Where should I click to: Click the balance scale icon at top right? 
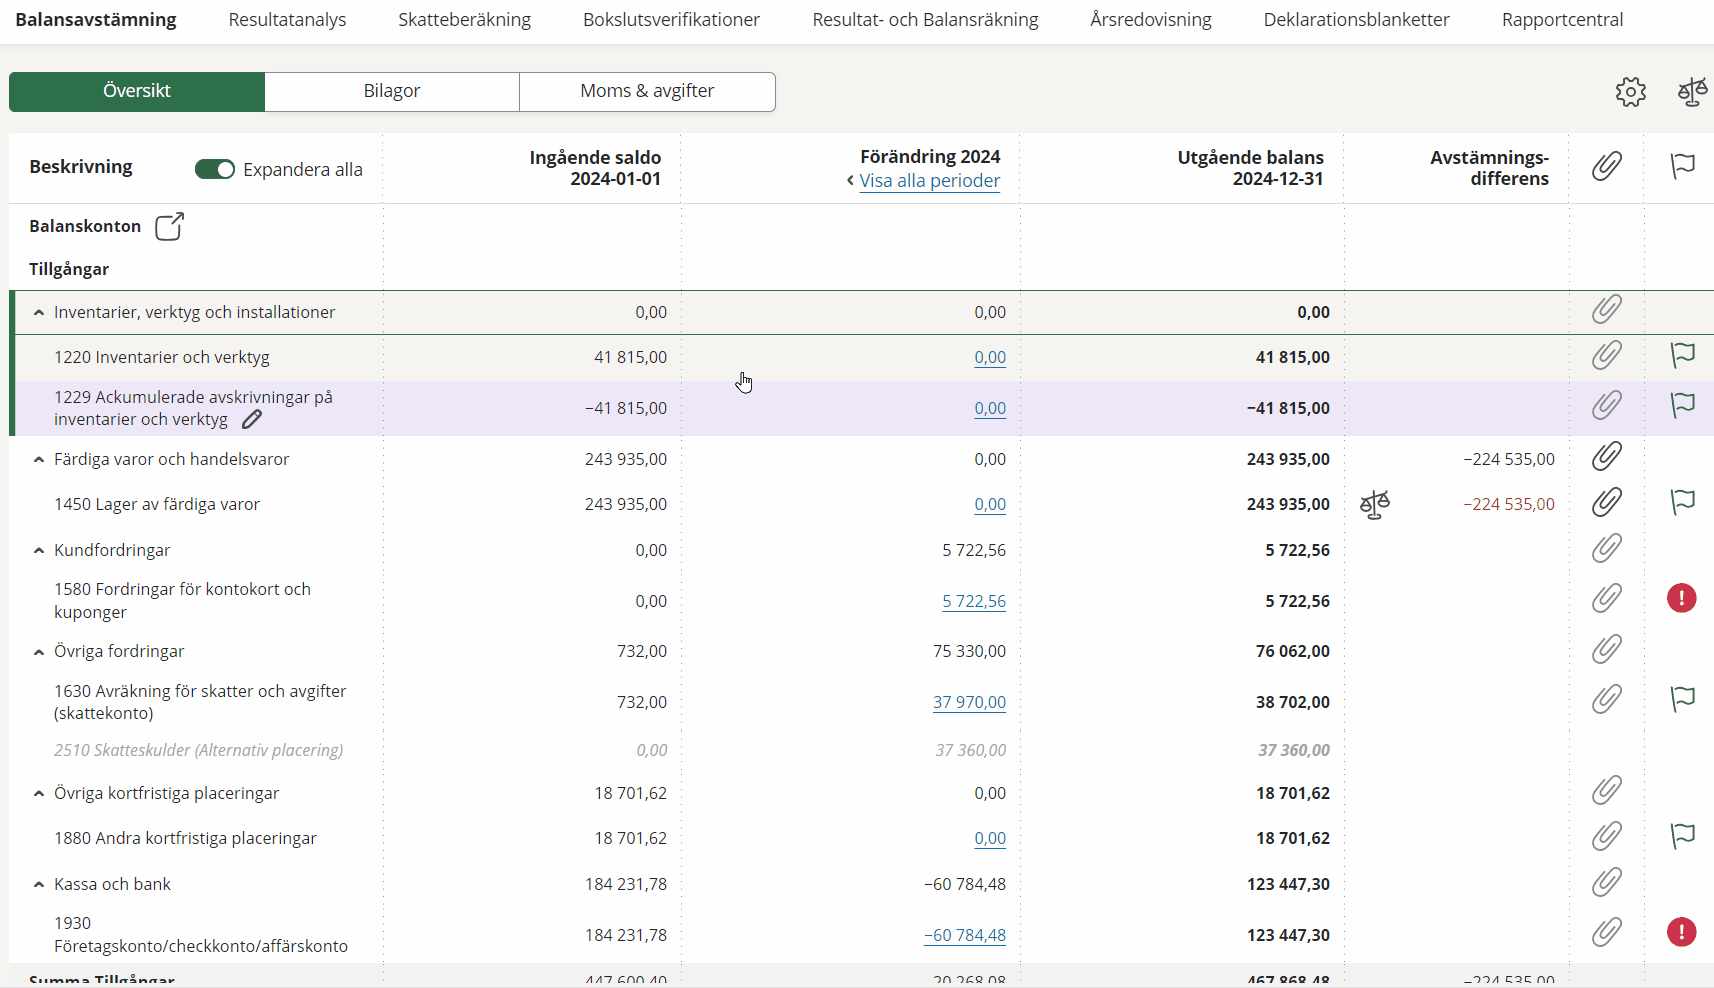(x=1692, y=92)
